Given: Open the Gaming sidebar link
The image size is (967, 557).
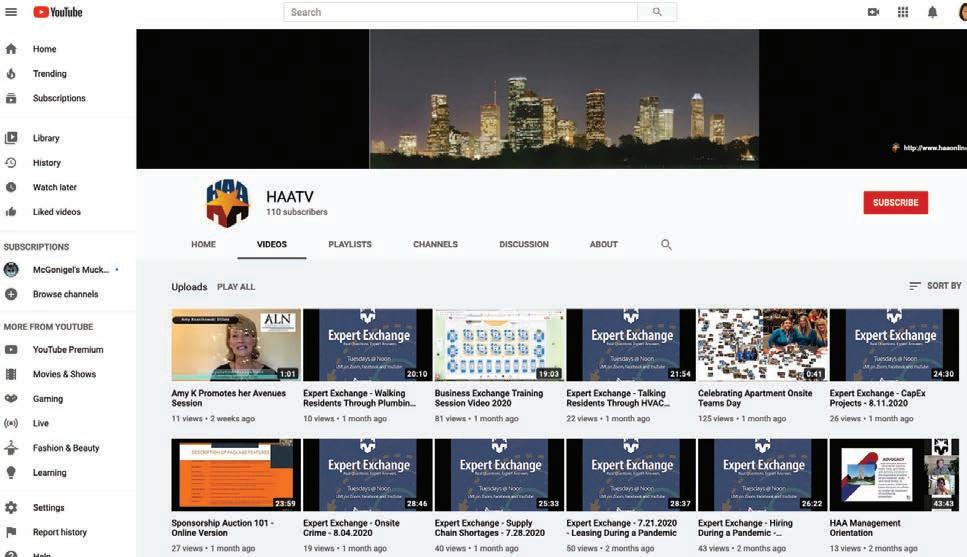Looking at the screenshot, I should [47, 398].
